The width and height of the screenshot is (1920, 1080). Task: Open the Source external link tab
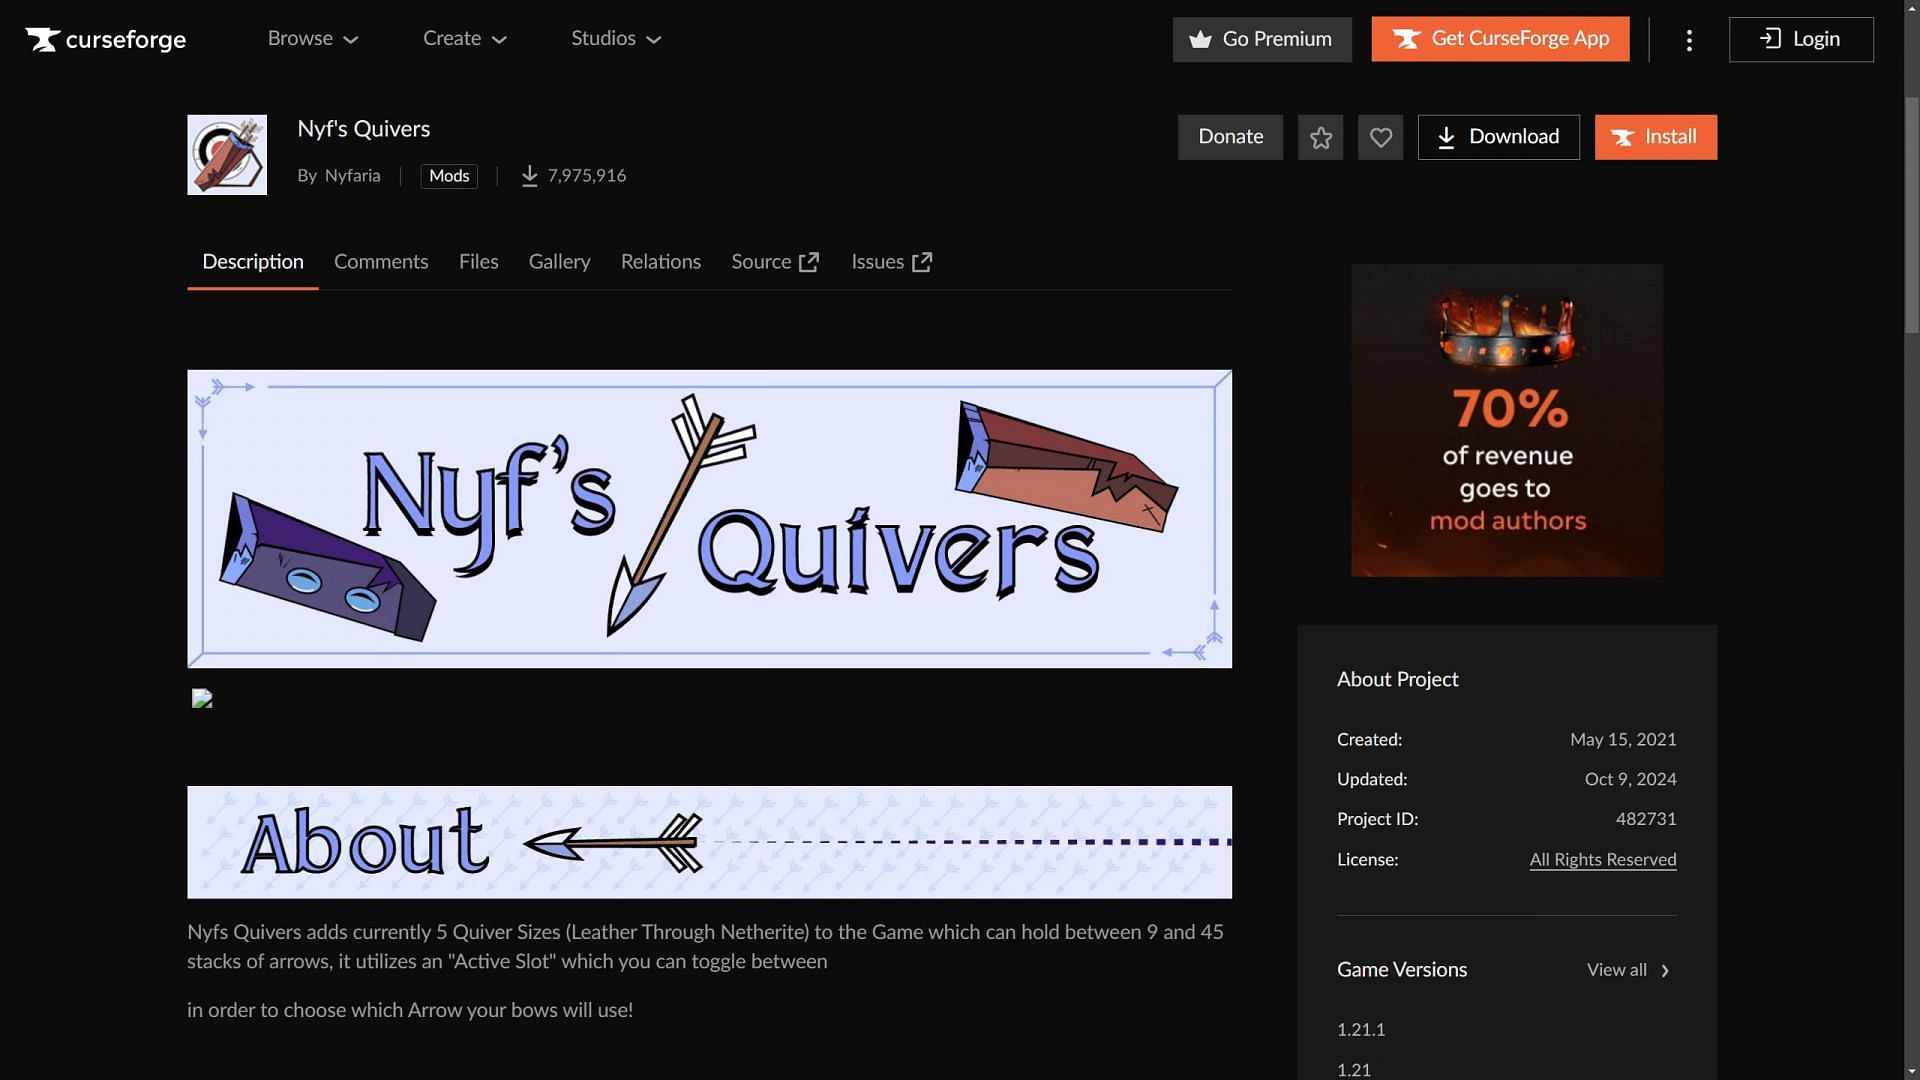click(x=775, y=262)
